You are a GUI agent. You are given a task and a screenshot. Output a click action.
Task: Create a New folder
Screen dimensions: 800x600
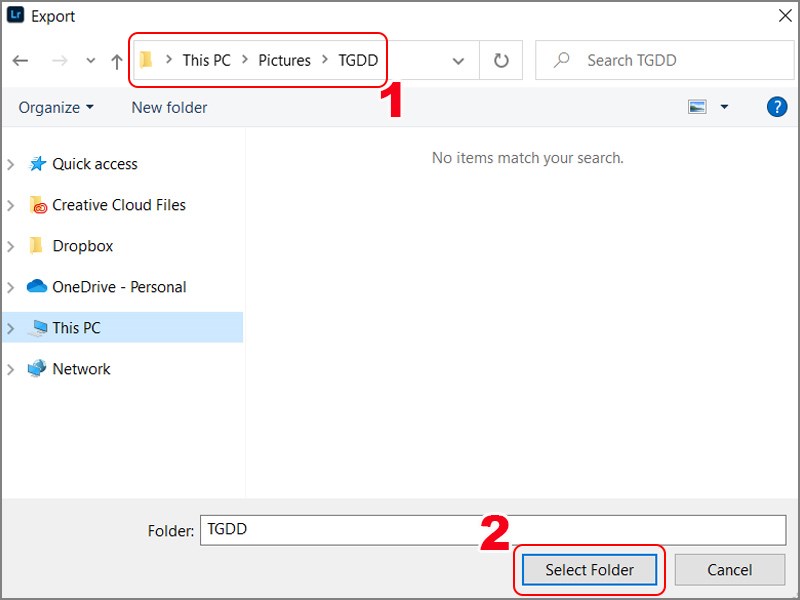click(x=169, y=108)
